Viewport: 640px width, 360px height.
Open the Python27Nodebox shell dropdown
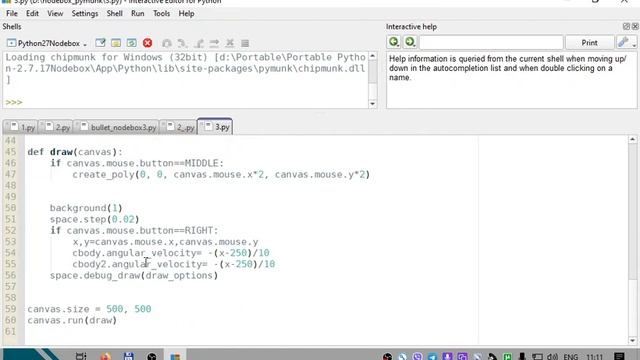47,43
